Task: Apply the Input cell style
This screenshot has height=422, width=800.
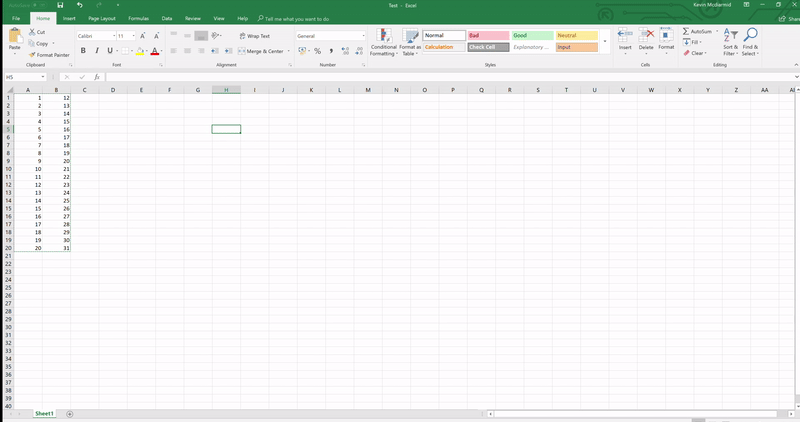Action: pyautogui.click(x=577, y=47)
